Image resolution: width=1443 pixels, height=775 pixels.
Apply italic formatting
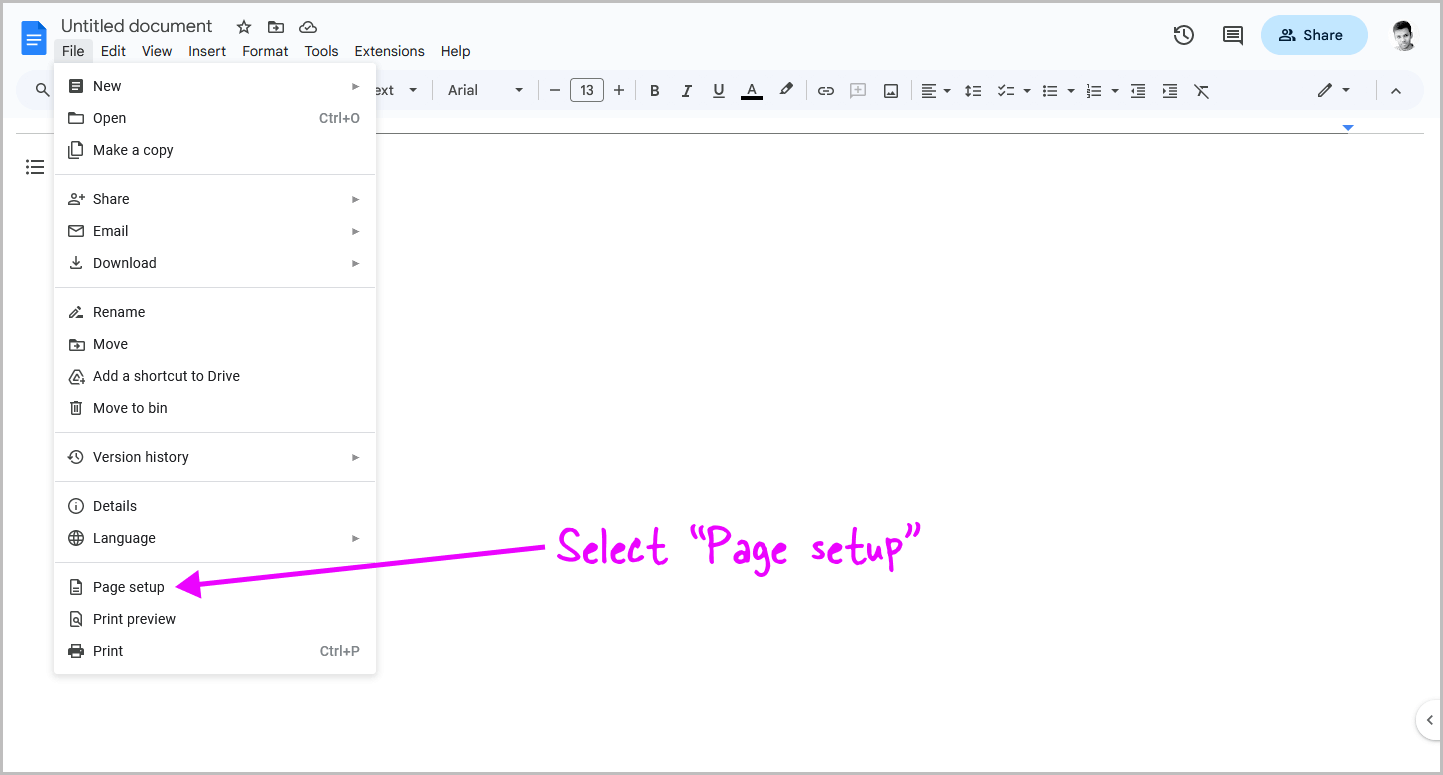[687, 90]
